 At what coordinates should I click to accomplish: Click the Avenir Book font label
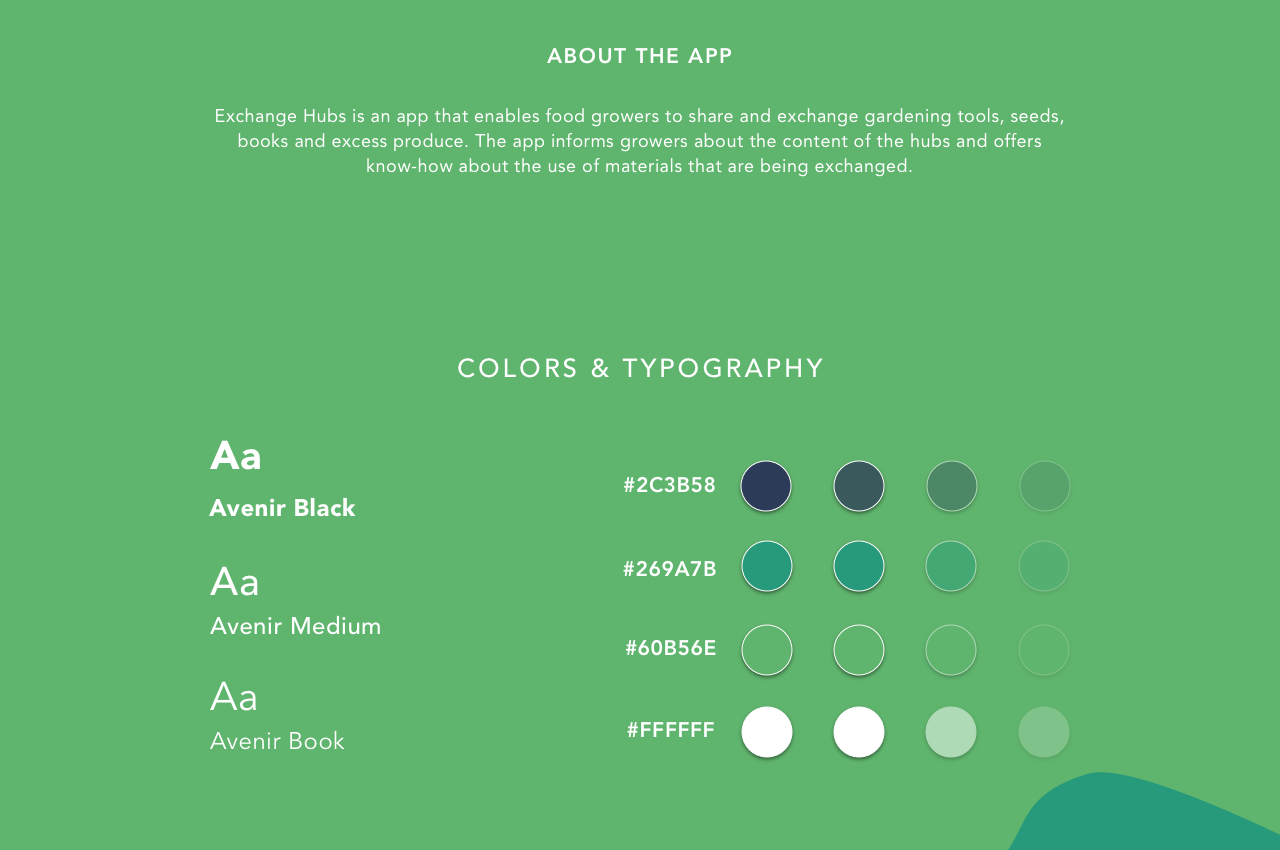point(278,741)
